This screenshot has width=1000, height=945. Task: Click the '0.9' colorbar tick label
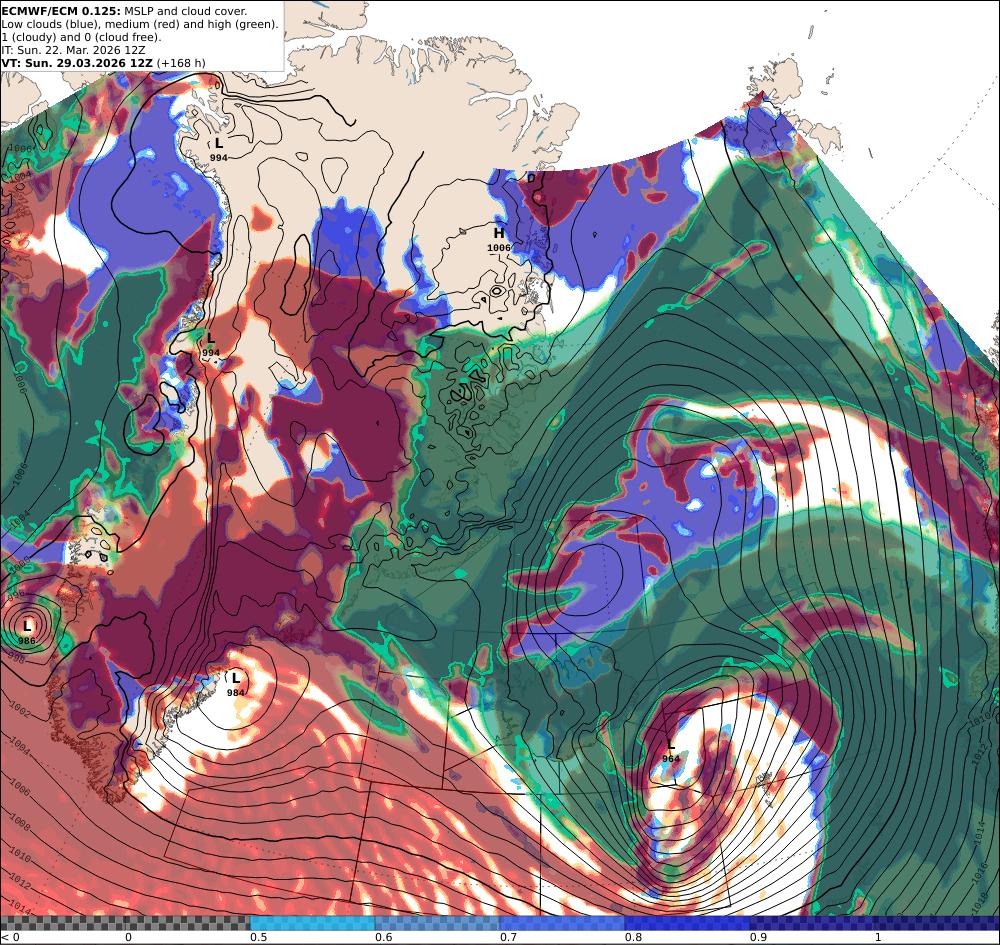coord(758,937)
